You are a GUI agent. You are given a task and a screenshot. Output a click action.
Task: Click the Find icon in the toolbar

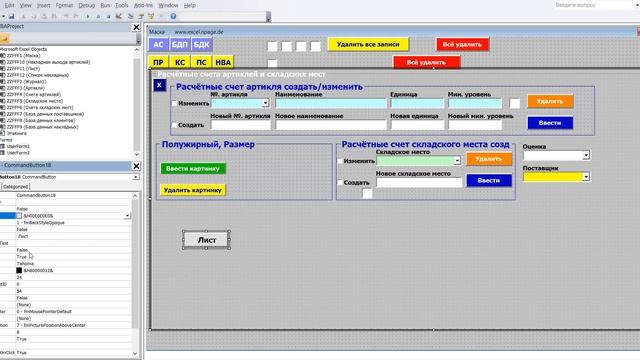tap(54, 16)
